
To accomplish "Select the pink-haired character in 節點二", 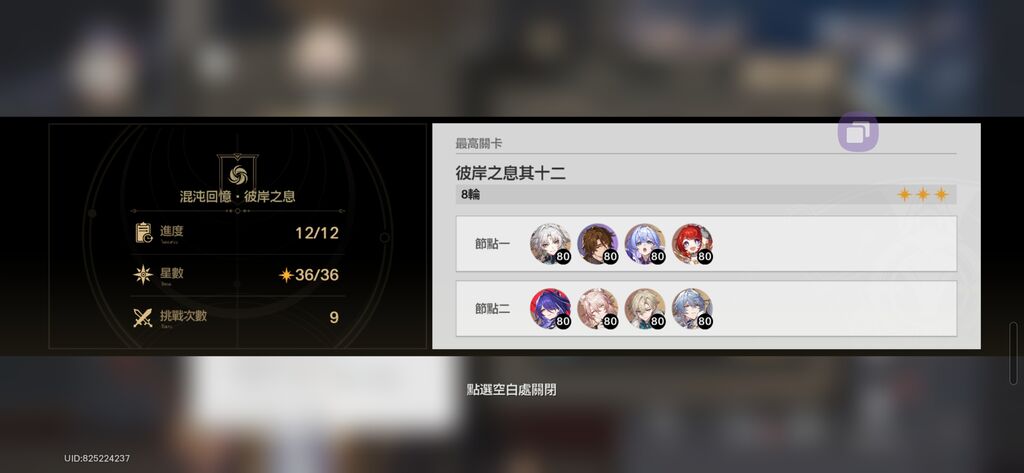I will [x=598, y=308].
